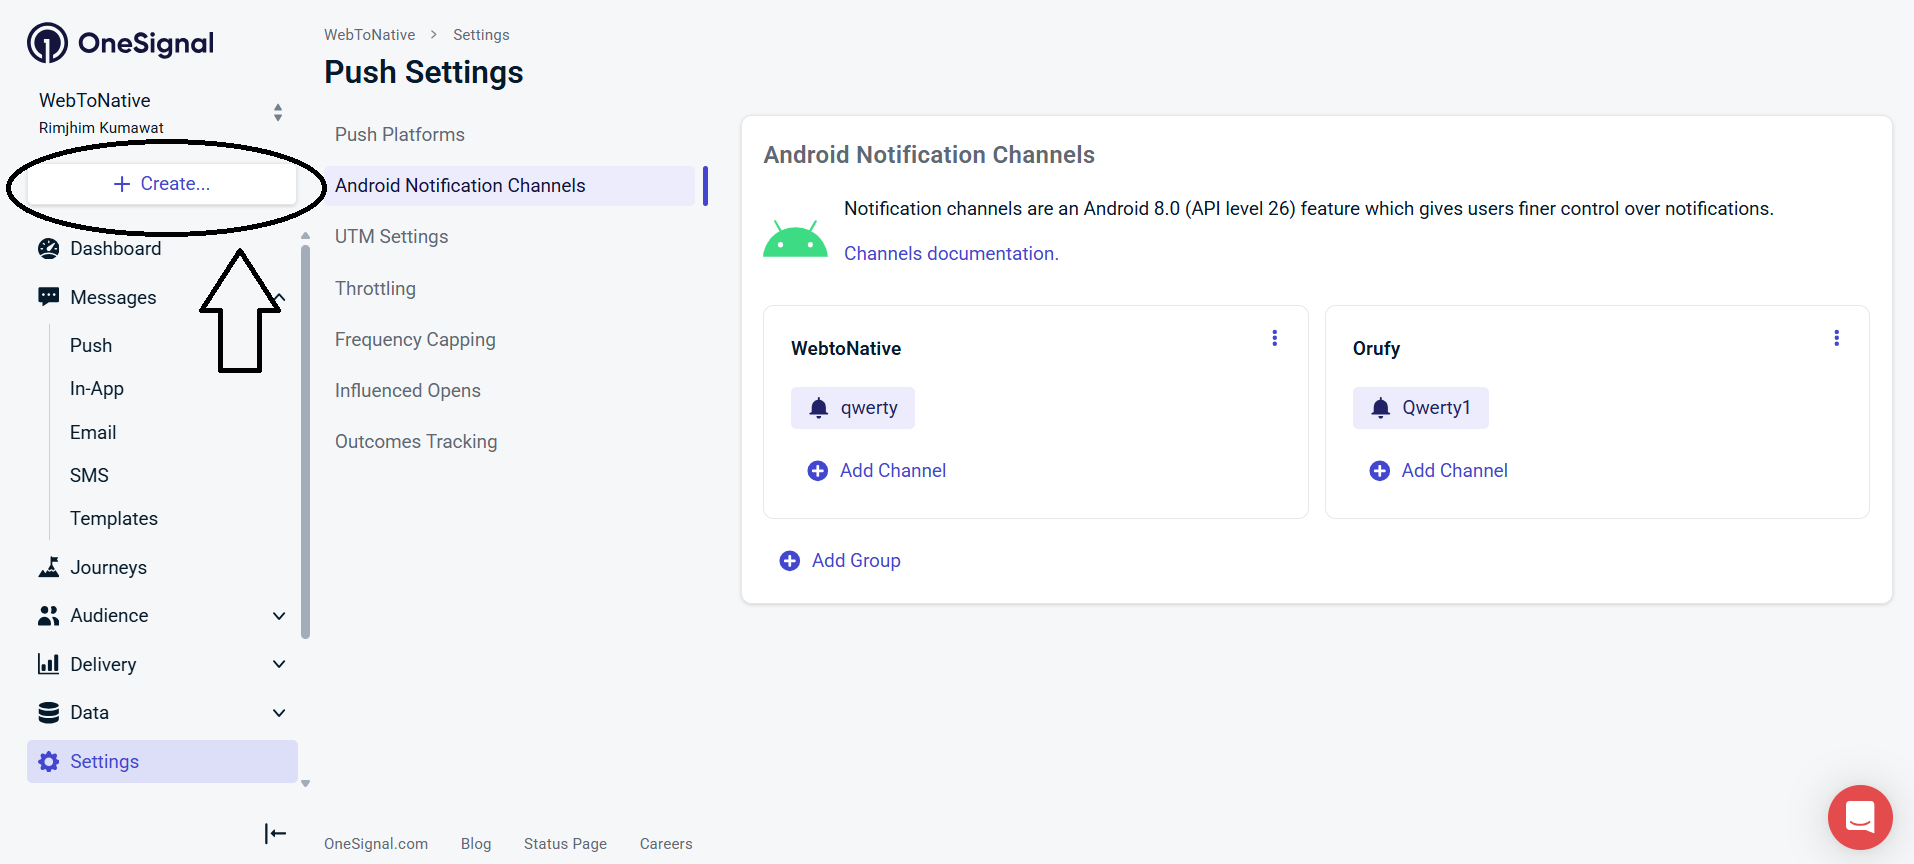The width and height of the screenshot is (1914, 864).
Task: Open Orufy group three-dot menu
Action: point(1836,338)
